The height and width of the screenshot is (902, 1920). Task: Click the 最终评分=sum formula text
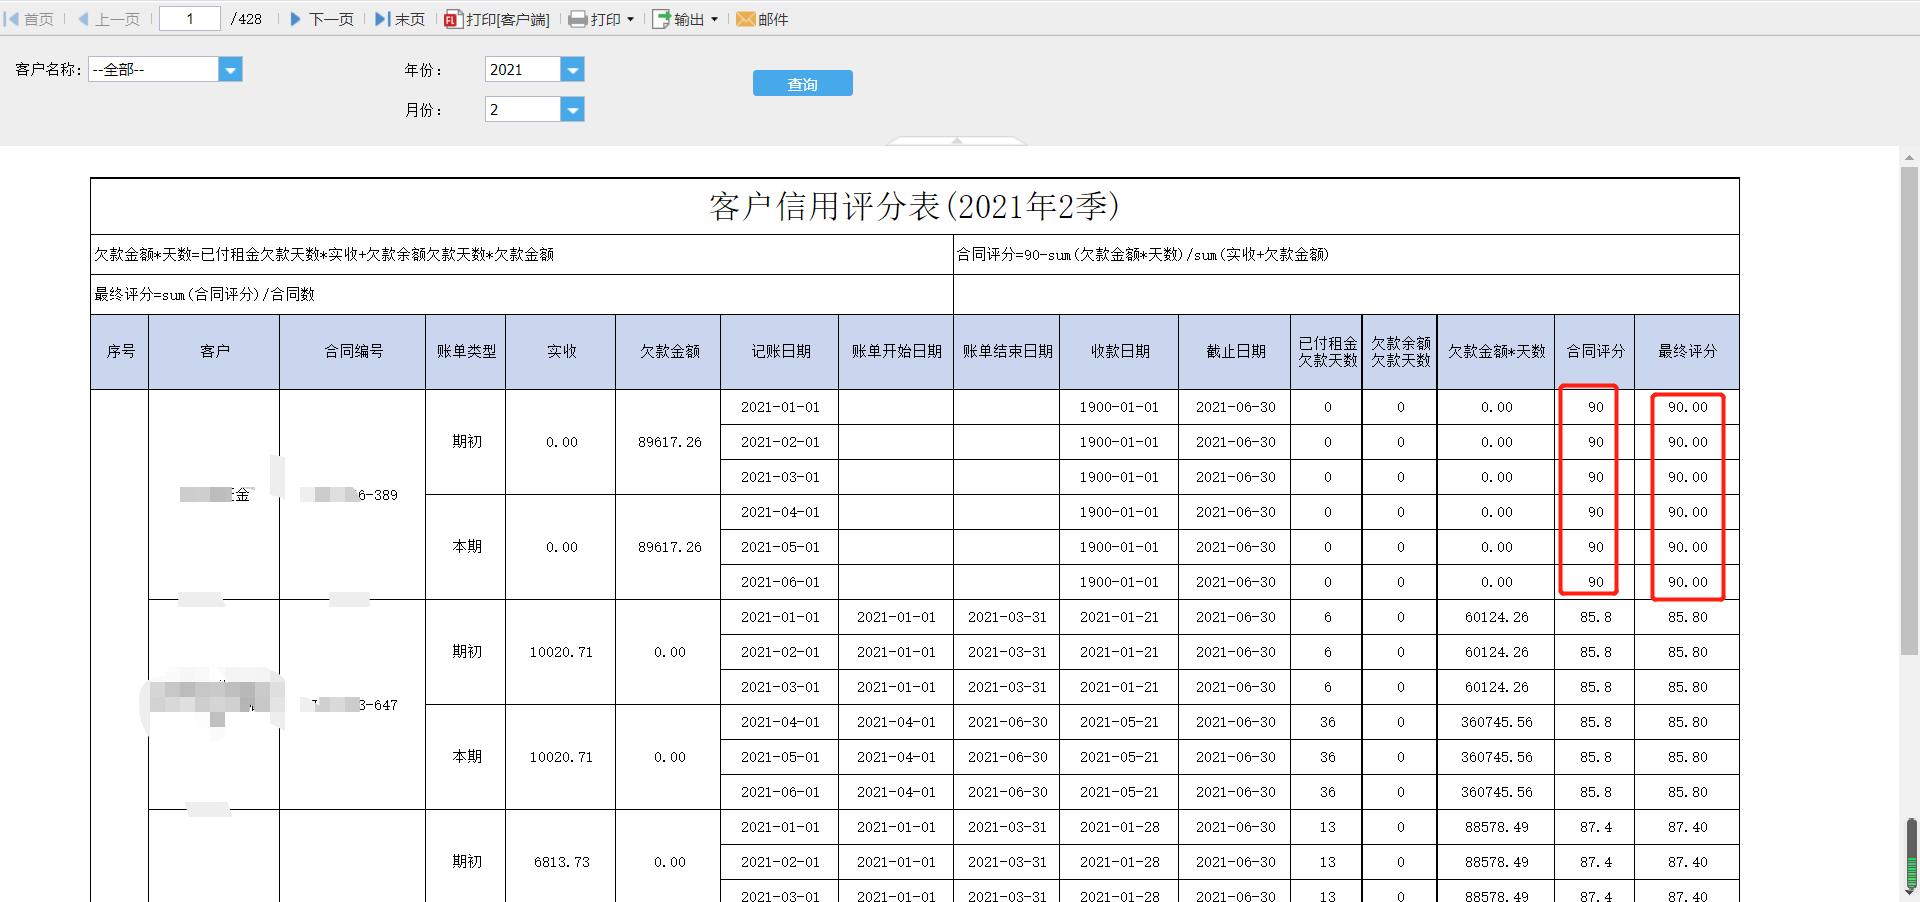pyautogui.click(x=205, y=294)
